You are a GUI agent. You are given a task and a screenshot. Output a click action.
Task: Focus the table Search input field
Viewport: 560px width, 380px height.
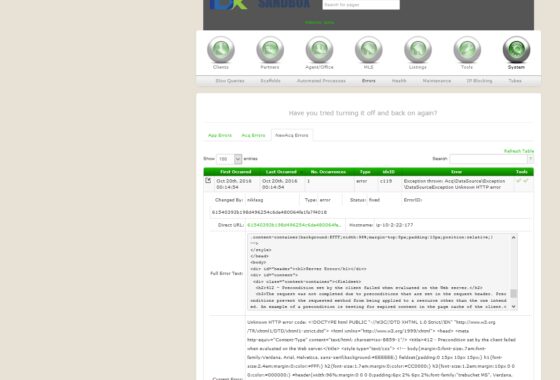[491, 159]
